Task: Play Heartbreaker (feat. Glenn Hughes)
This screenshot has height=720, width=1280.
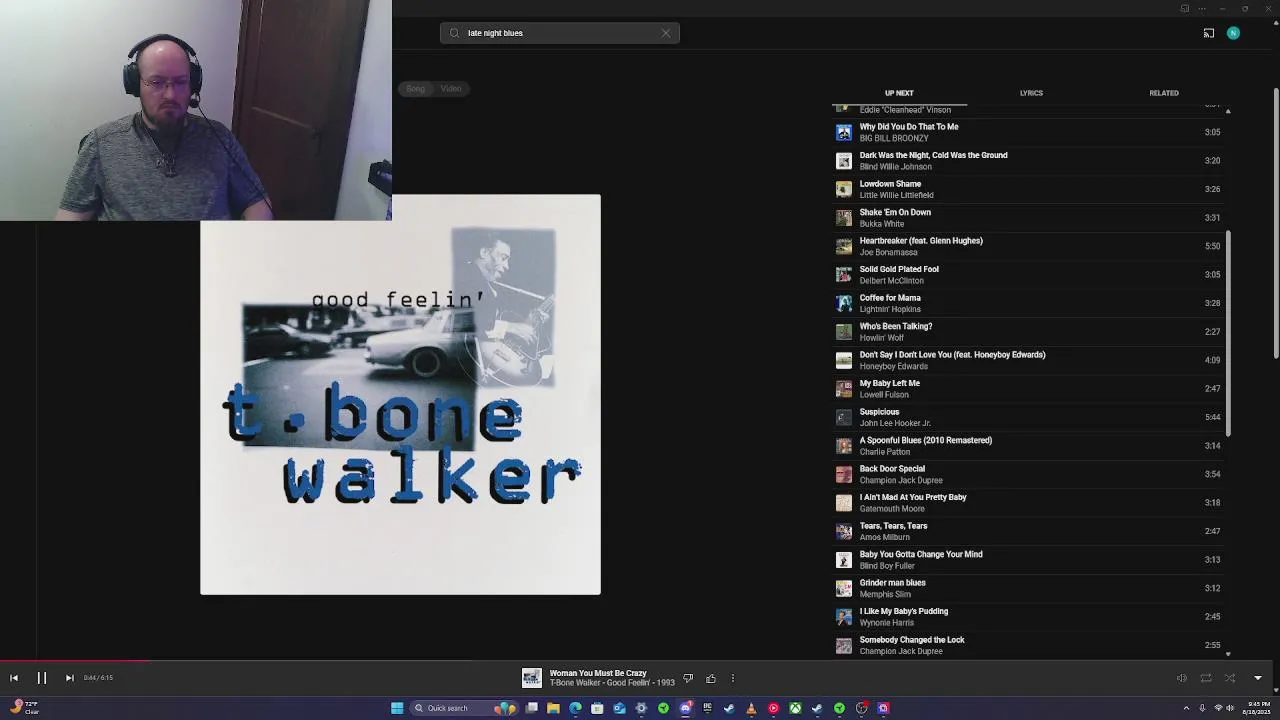Action: tap(1028, 246)
